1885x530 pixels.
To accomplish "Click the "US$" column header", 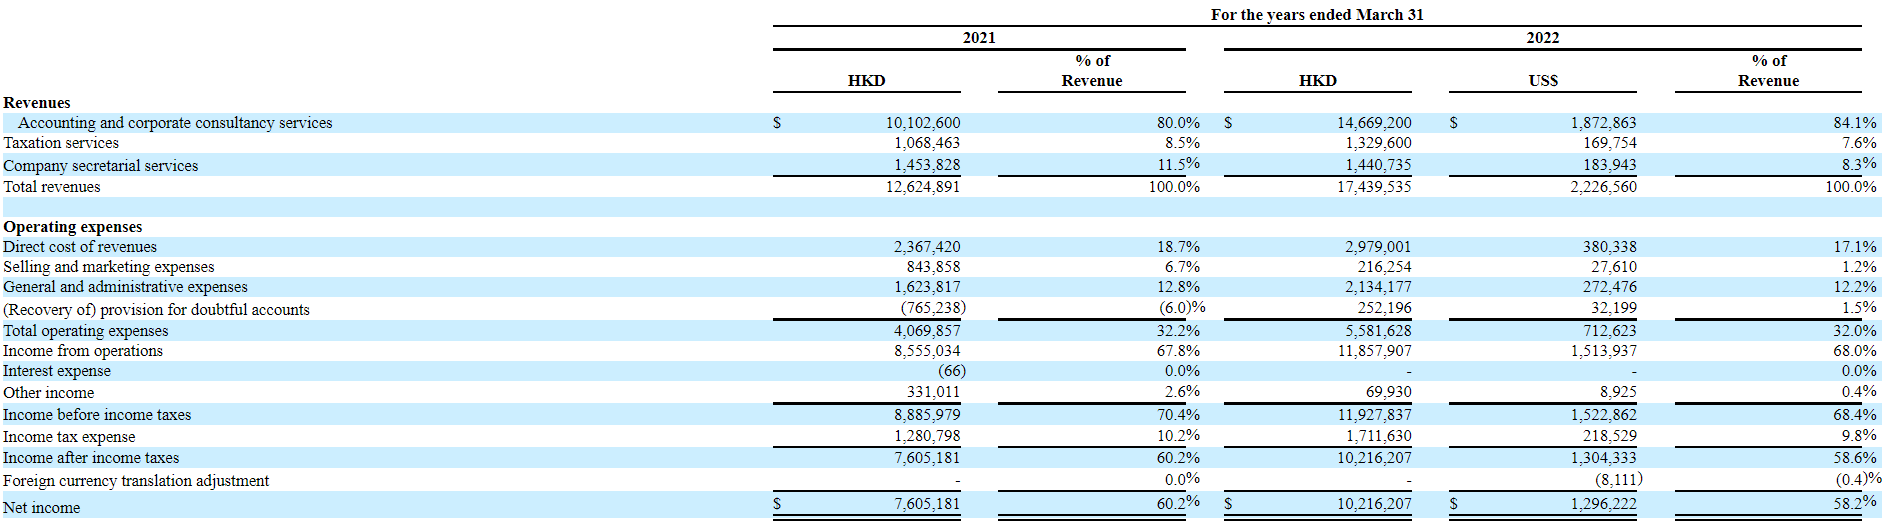I will tap(1542, 81).
